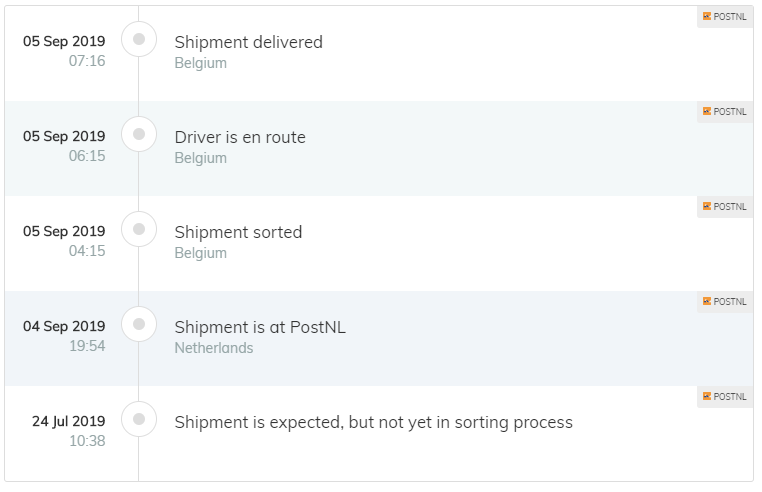Click the Shipment delivered status text
This screenshot has width=762, height=492.
point(248,42)
